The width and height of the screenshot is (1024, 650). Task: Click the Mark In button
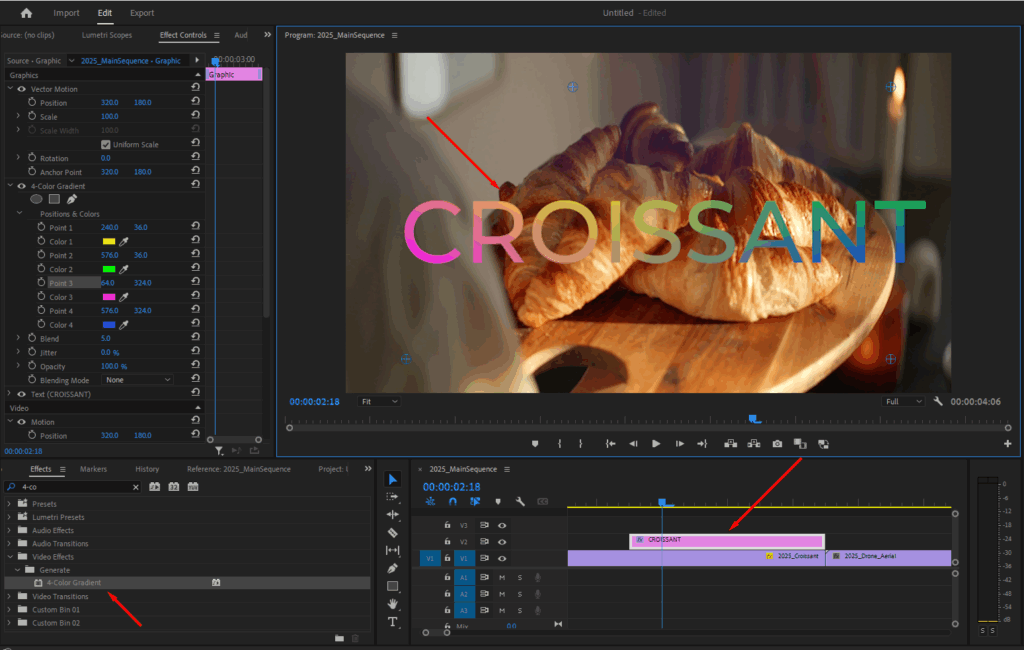560,444
